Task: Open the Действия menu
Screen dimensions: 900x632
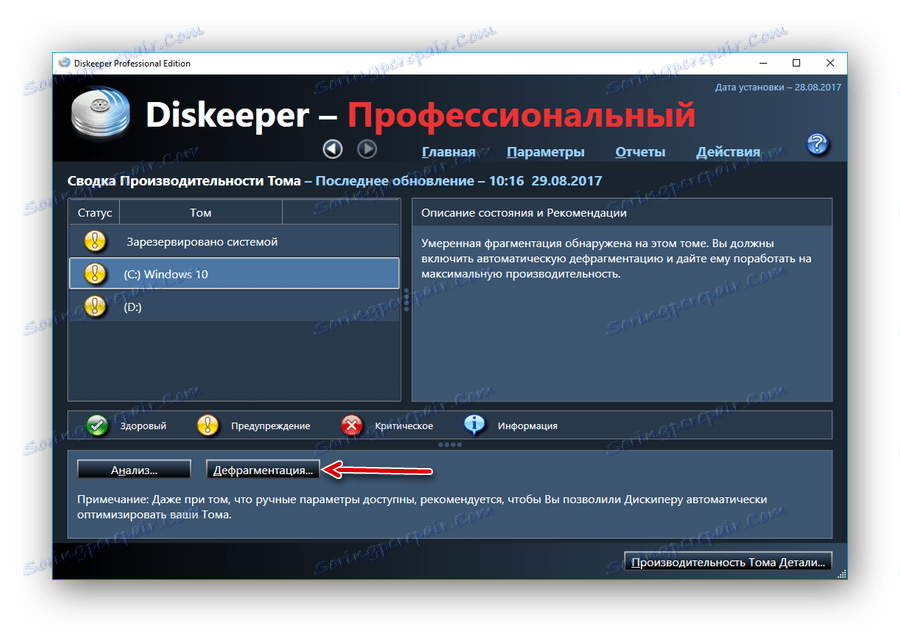Action: click(x=727, y=151)
